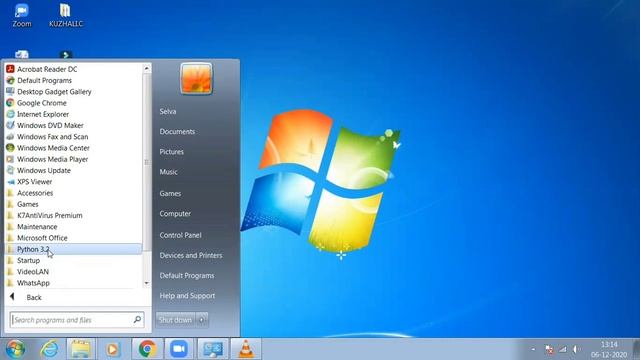
Task: Select the Zoom desktop shortcut
Action: point(22,16)
